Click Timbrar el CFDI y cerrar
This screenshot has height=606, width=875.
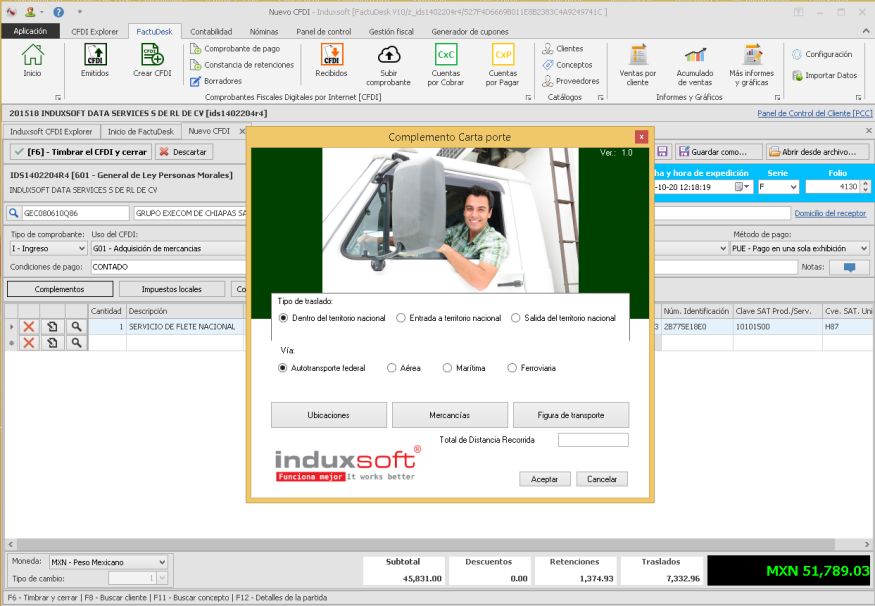[x=81, y=152]
